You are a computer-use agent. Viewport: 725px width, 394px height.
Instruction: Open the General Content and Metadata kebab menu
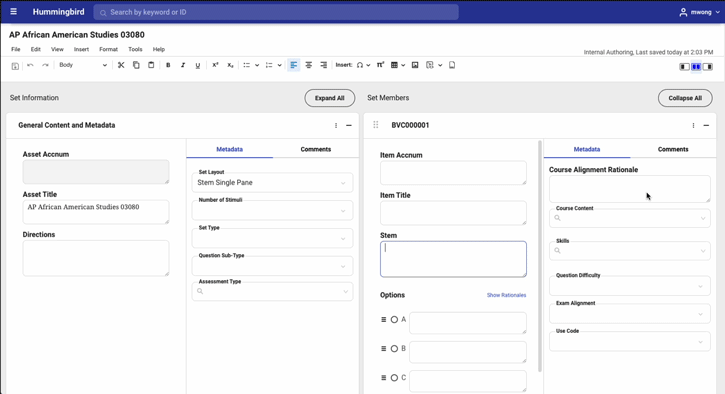[336, 125]
